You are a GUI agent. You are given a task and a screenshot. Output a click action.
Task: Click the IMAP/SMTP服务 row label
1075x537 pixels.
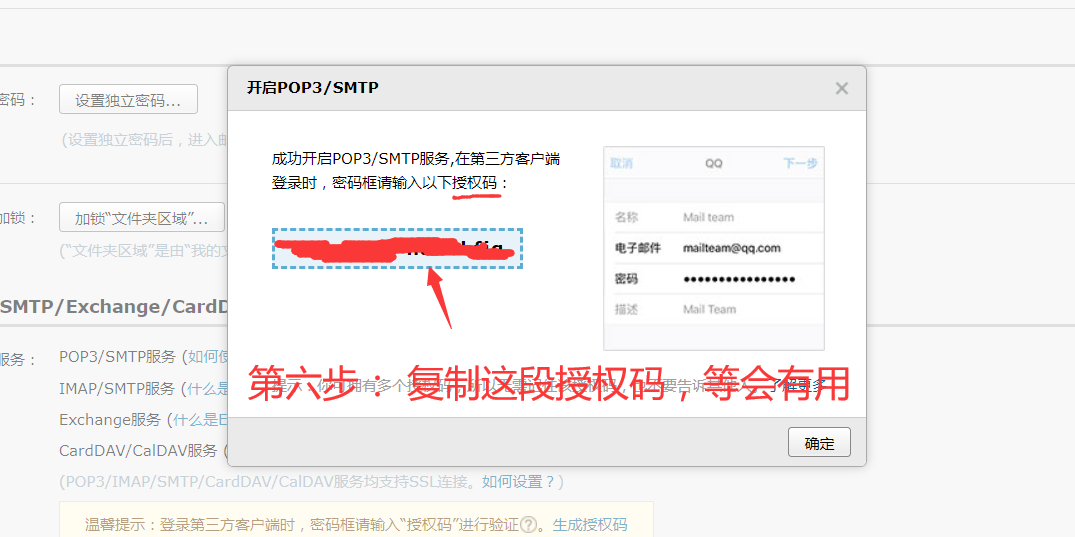117,389
